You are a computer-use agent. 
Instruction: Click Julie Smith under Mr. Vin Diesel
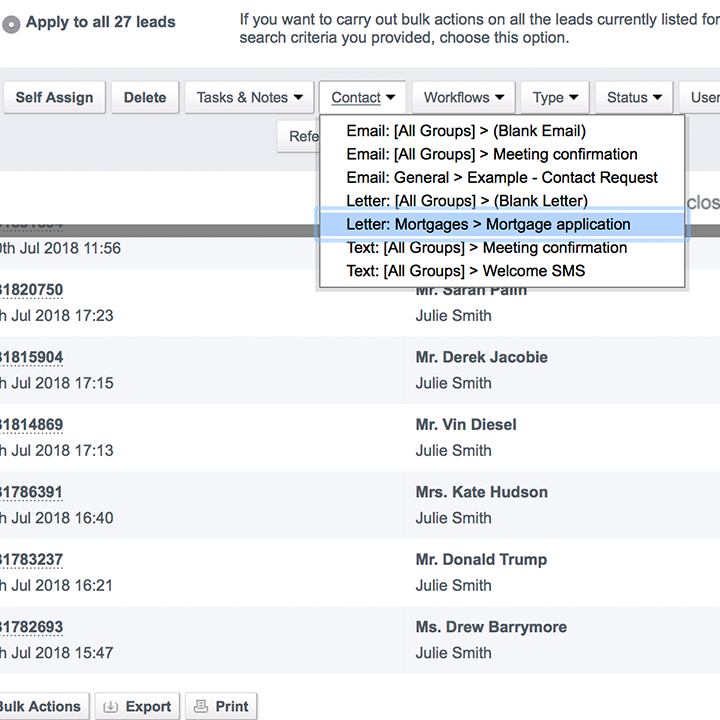(x=454, y=450)
